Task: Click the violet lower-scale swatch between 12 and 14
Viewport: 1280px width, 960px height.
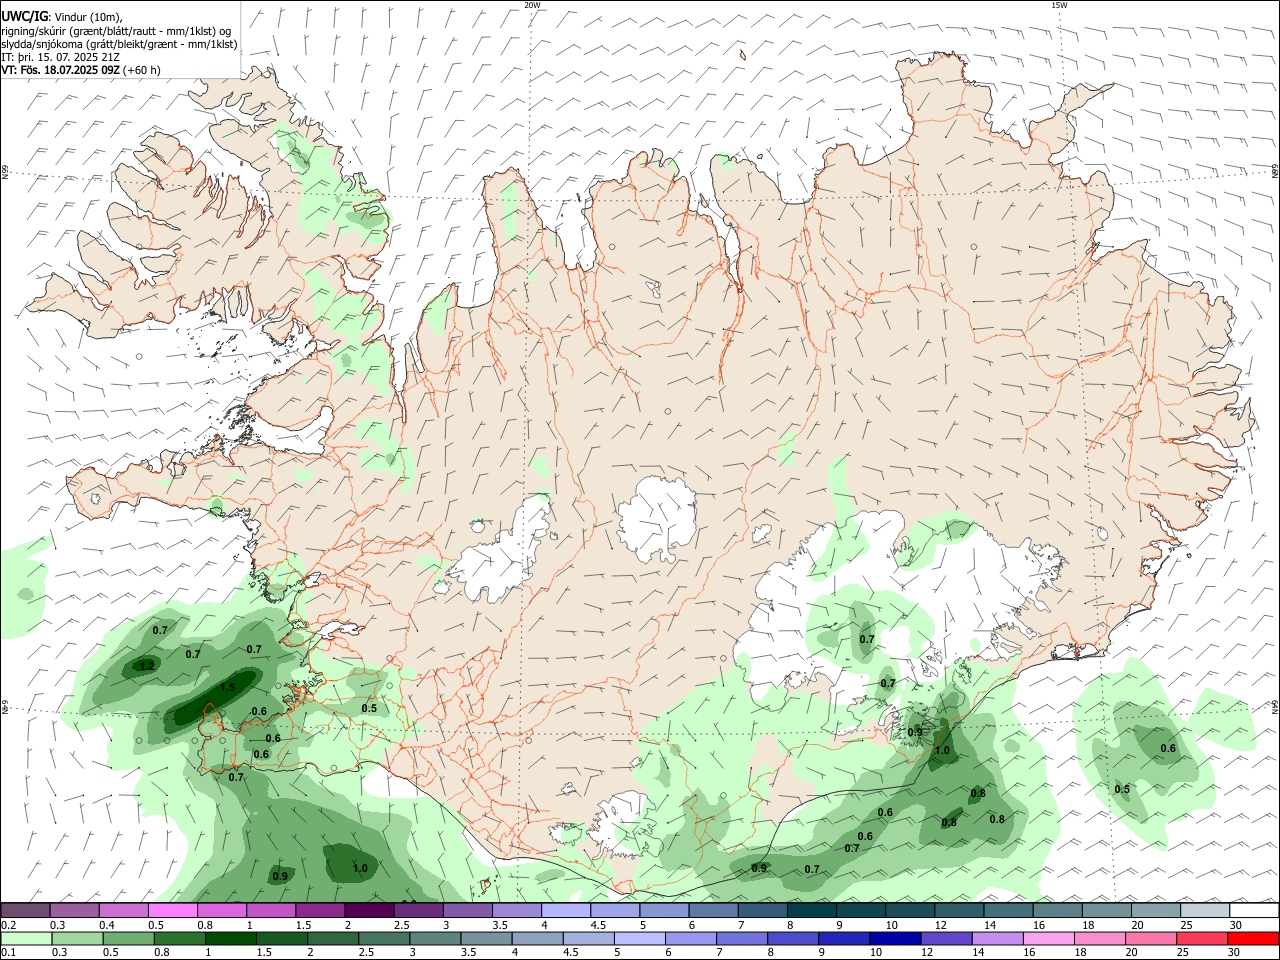Action: pyautogui.click(x=947, y=939)
